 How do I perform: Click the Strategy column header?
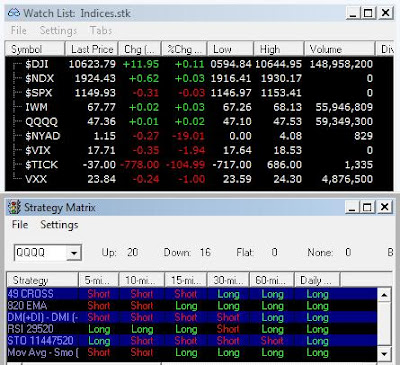(42, 280)
